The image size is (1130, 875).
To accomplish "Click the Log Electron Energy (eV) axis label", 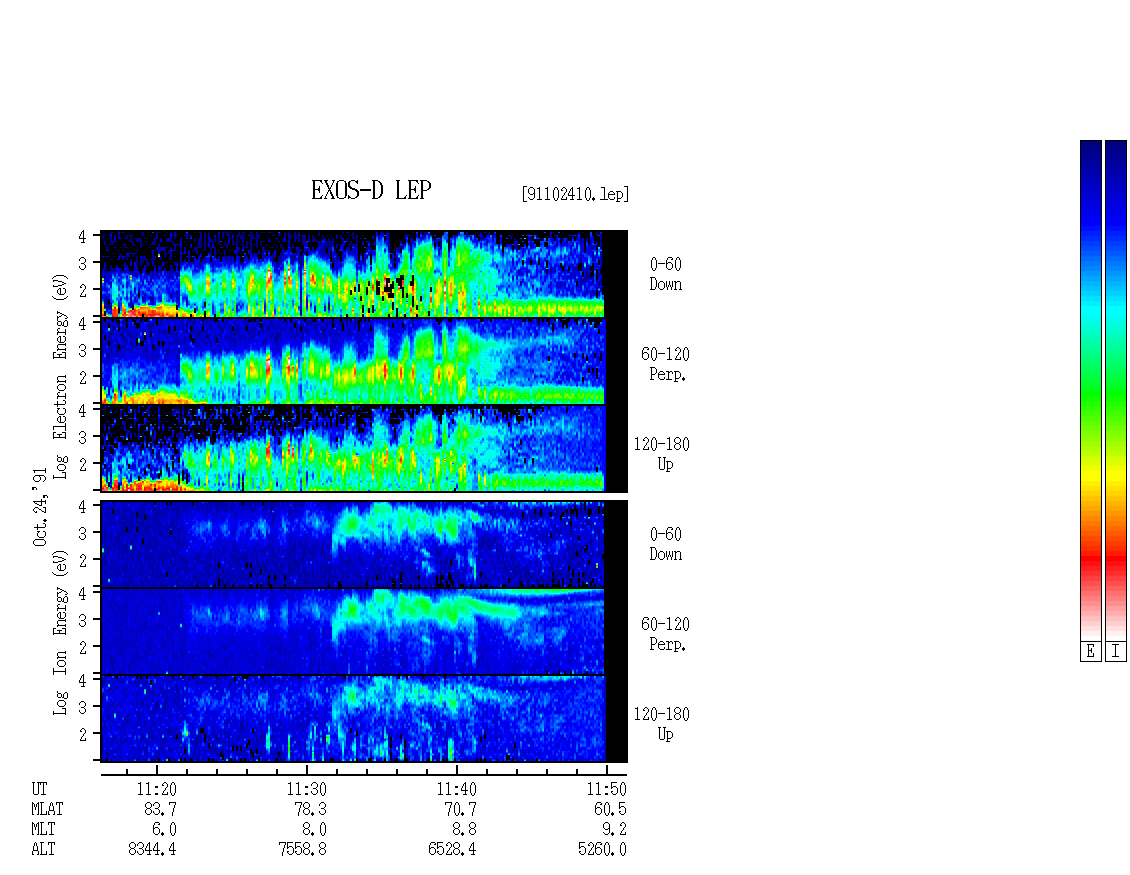I will tap(60, 376).
